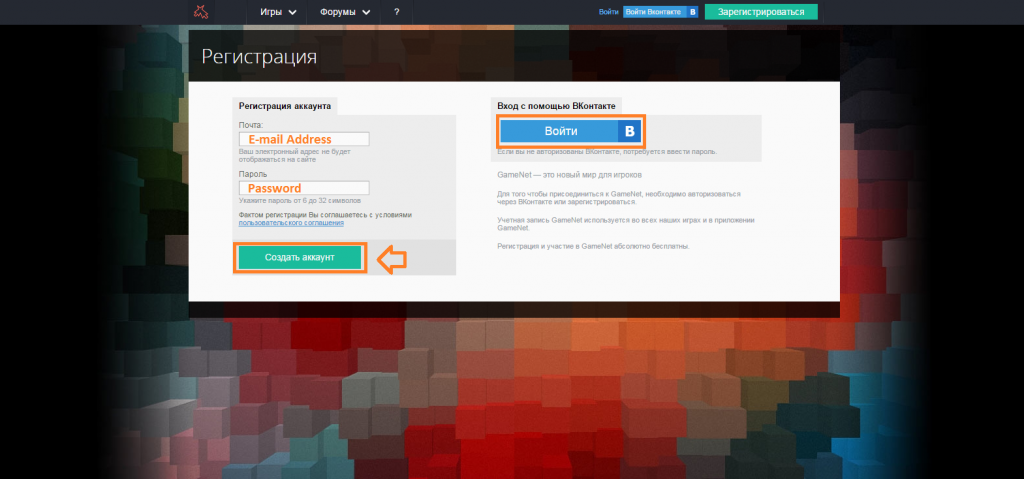Click text GameNet — это новый мир для игроков
1024x479 pixels.
[x=570, y=175]
